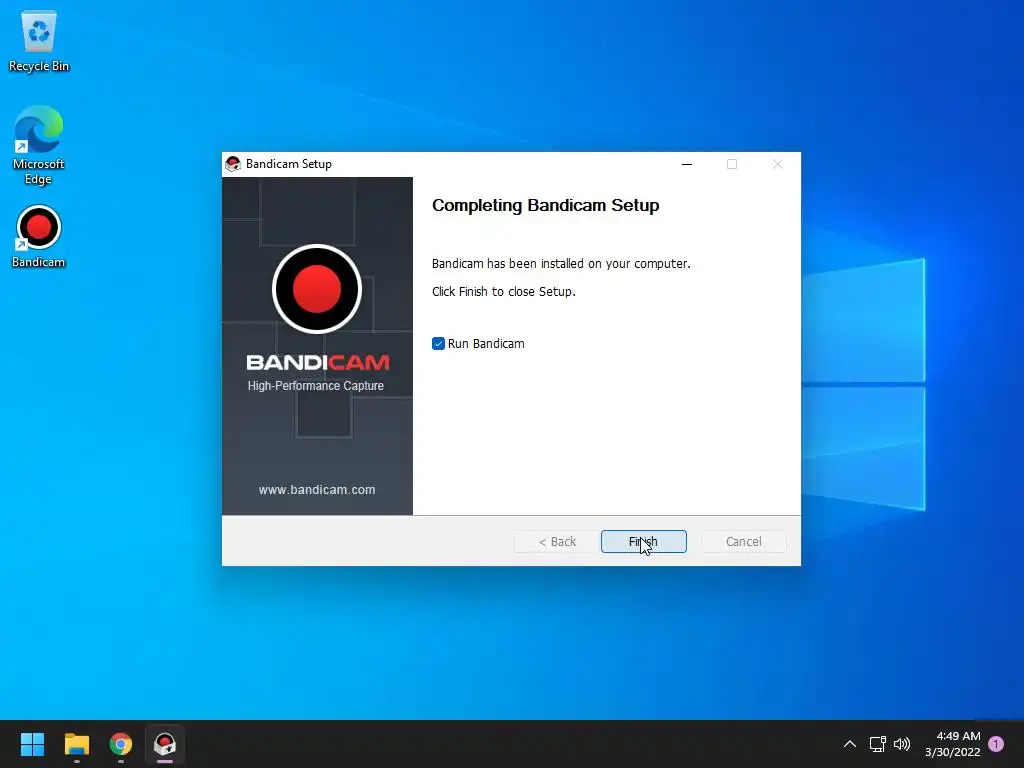This screenshot has height=768, width=1024.
Task: Click the 'Bandicam has been installed' text
Action: [561, 263]
